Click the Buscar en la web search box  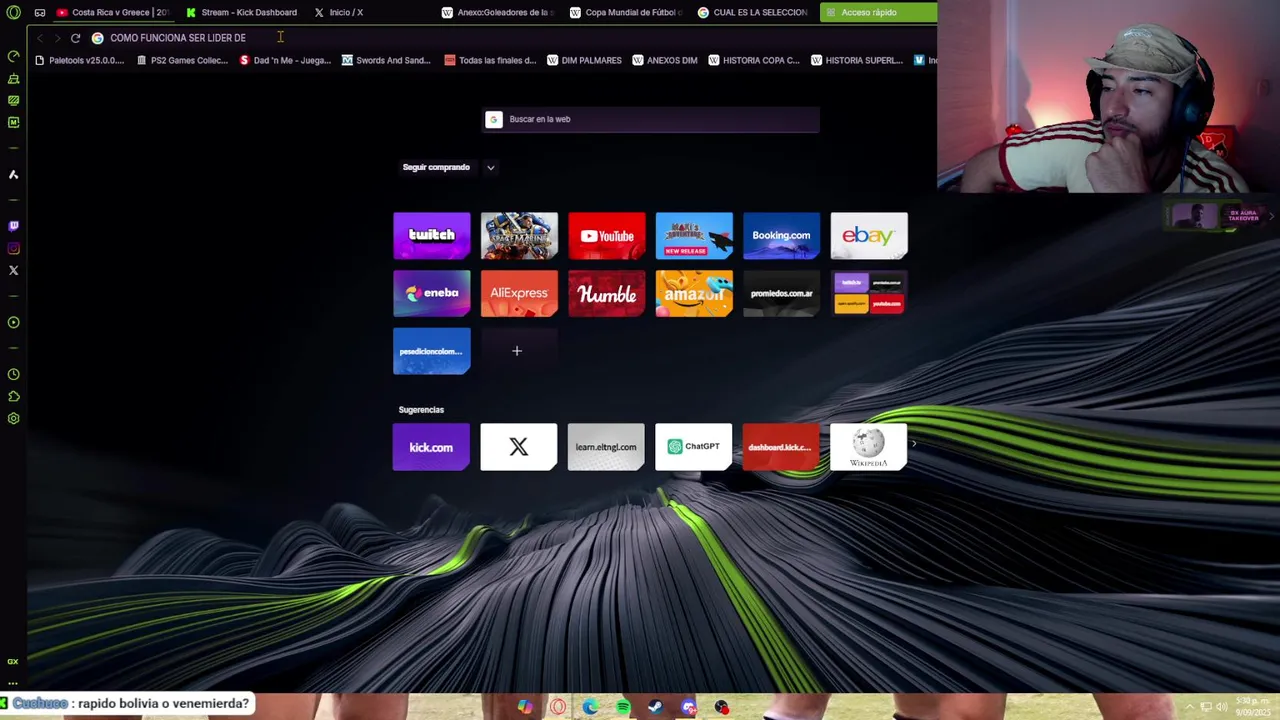651,119
